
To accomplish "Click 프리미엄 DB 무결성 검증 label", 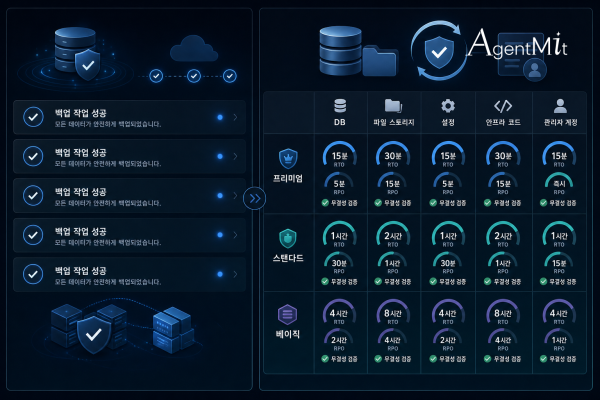I will click(344, 203).
